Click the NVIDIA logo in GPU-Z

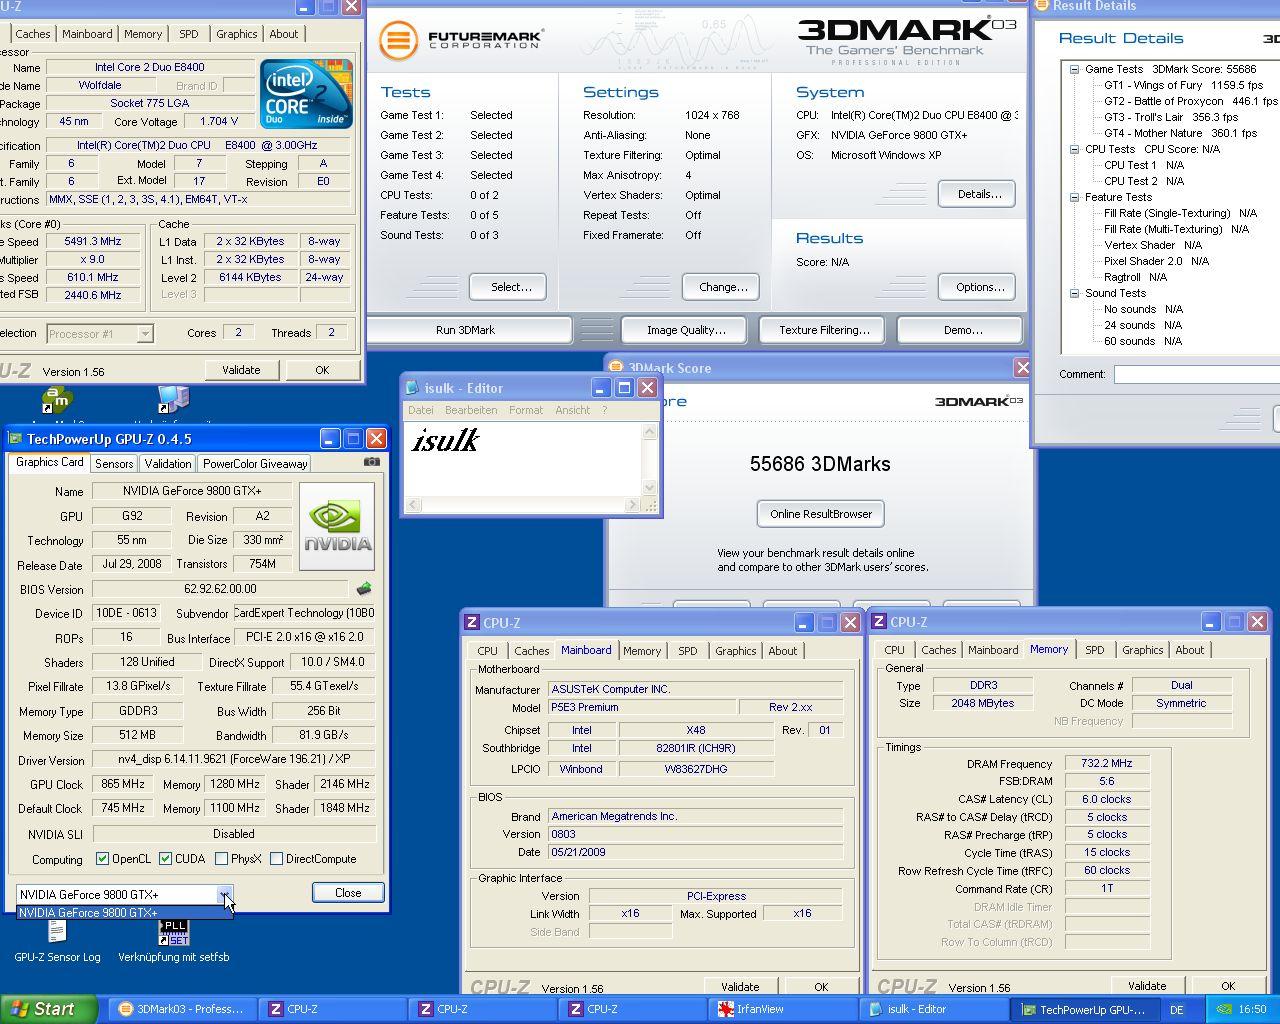tap(337, 527)
